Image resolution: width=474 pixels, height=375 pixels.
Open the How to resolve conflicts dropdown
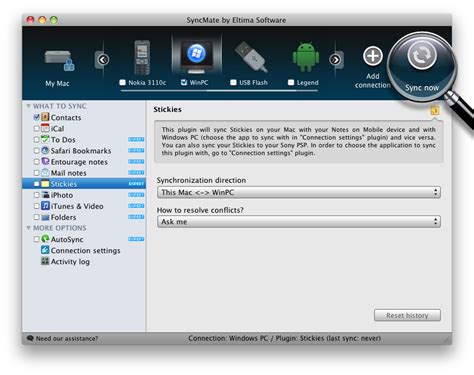[x=299, y=222]
